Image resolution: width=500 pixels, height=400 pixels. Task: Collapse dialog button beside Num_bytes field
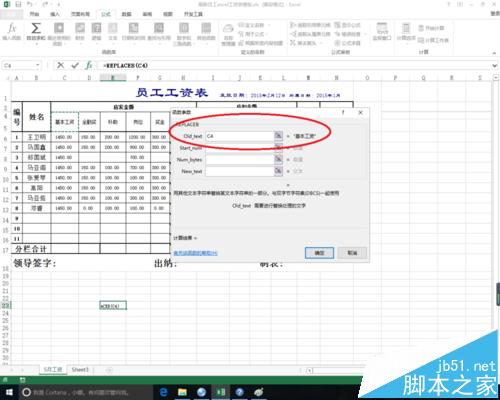(278, 159)
